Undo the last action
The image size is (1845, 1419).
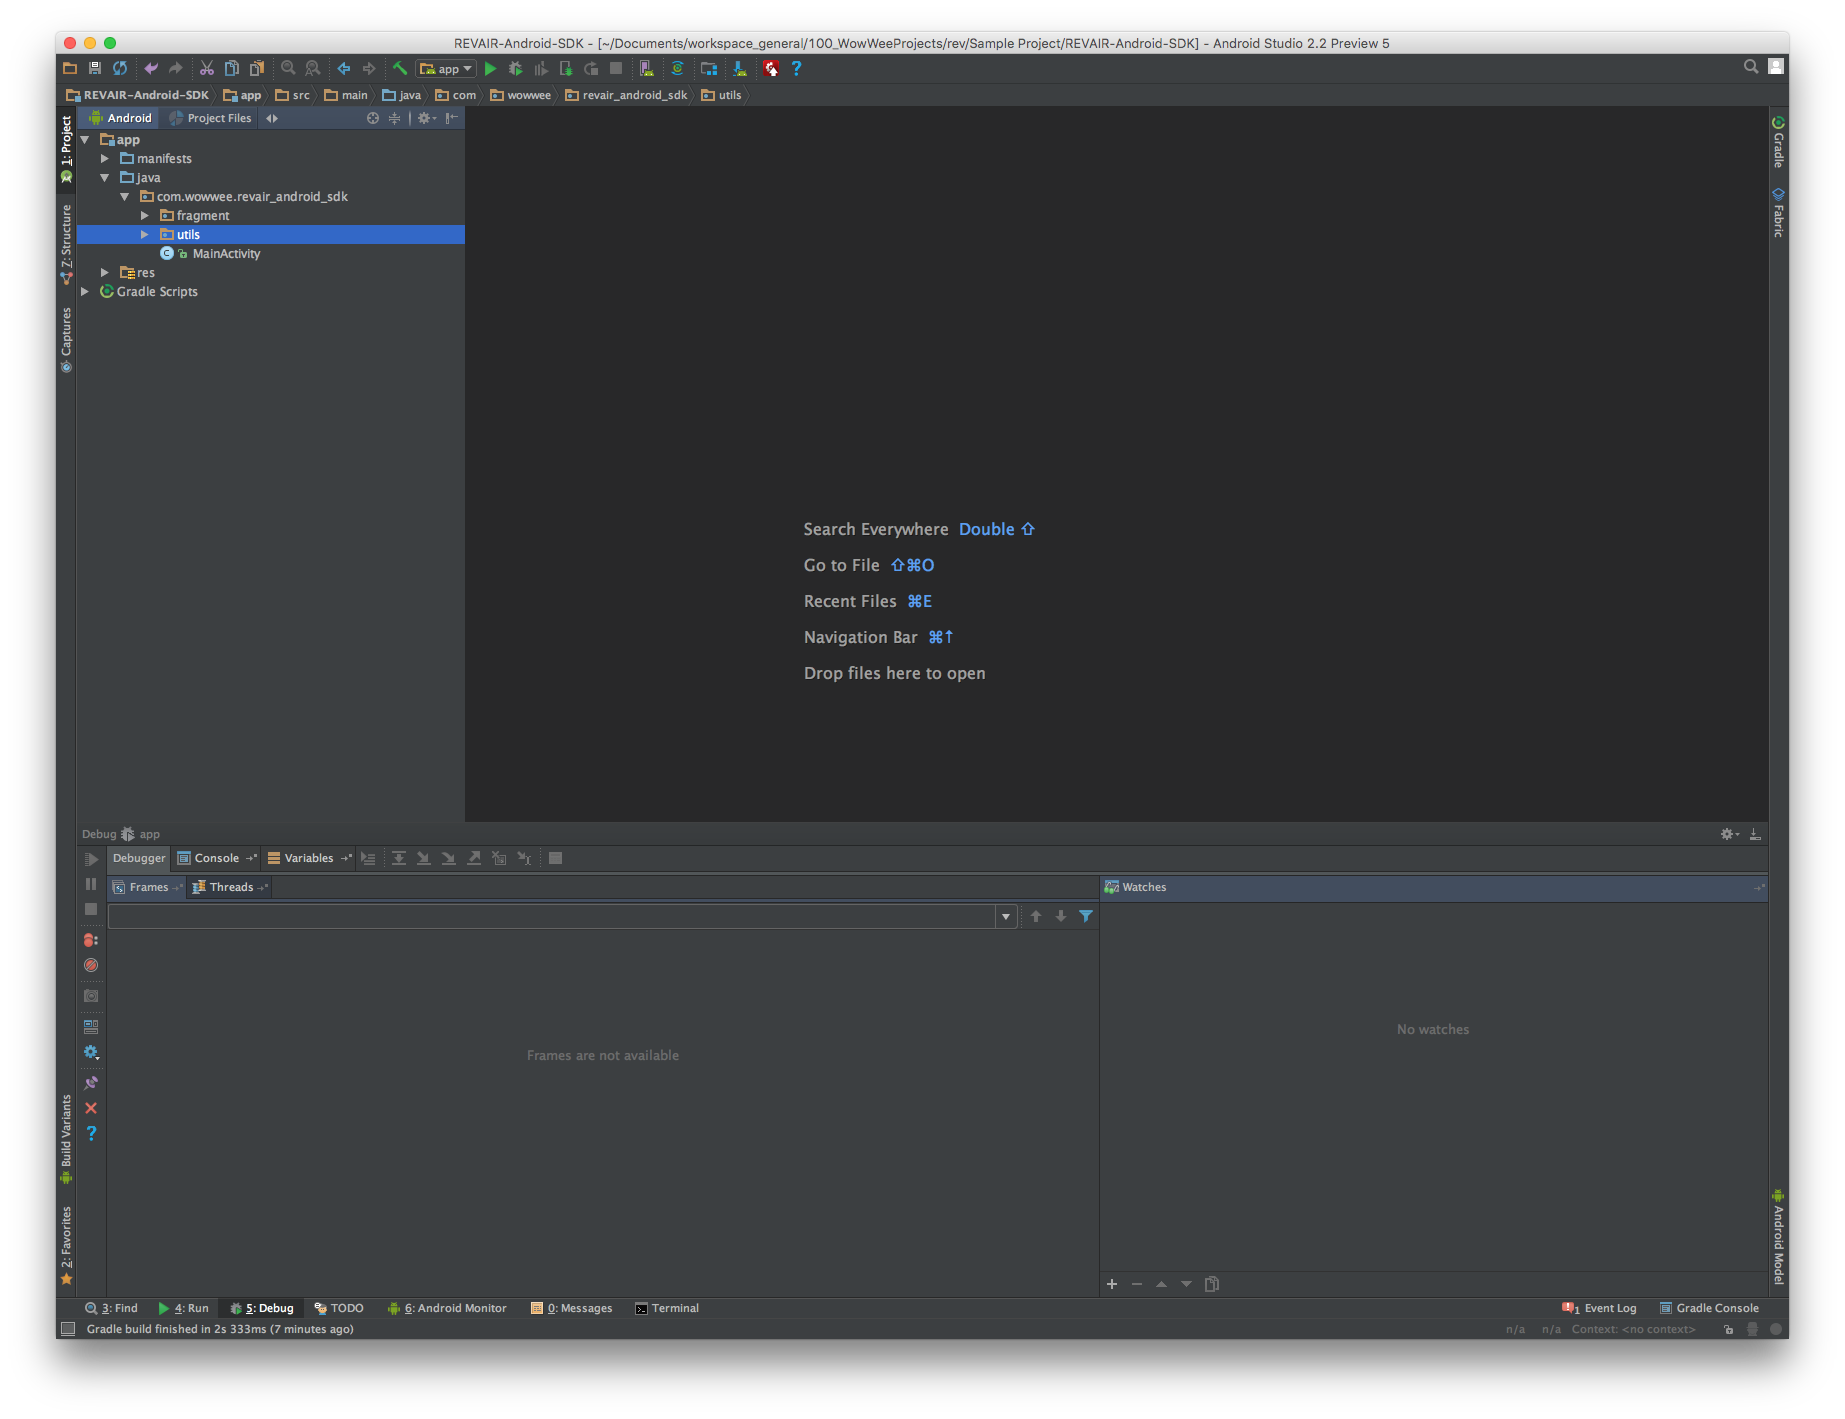tap(151, 68)
